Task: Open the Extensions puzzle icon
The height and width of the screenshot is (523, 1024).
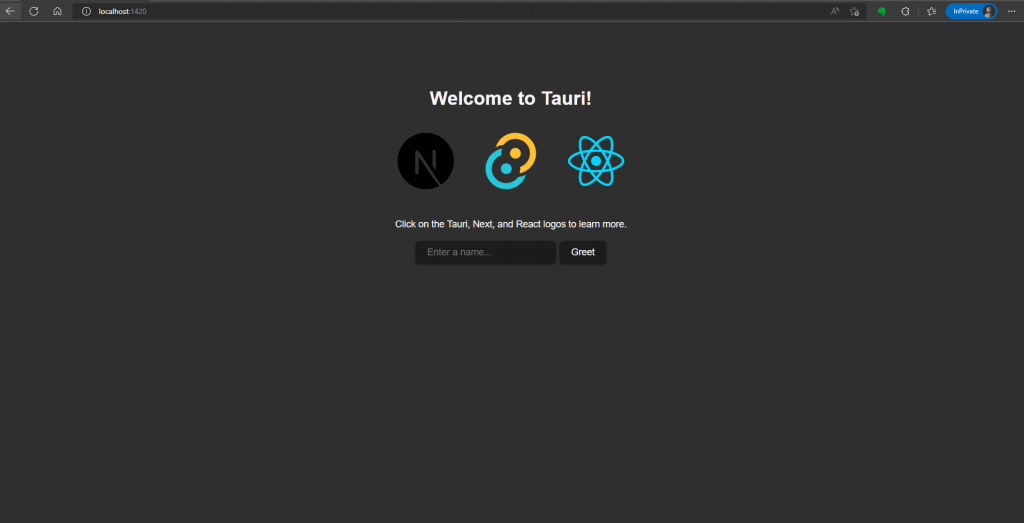Action: click(905, 11)
